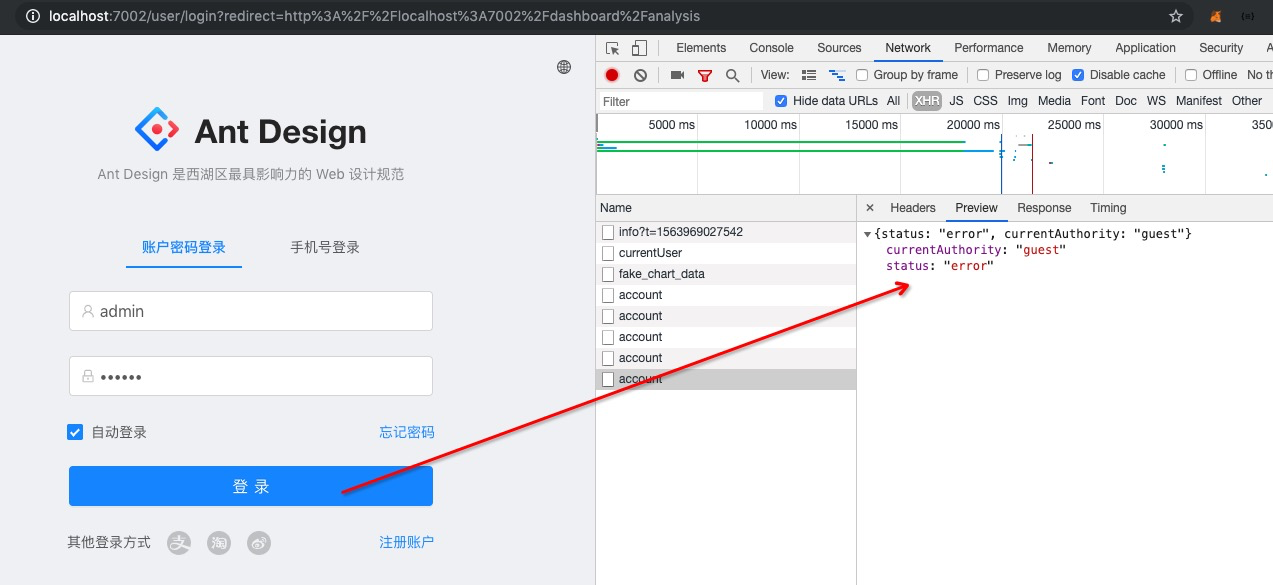Switch to 手机号登录 tab
The height and width of the screenshot is (585, 1273).
325,247
